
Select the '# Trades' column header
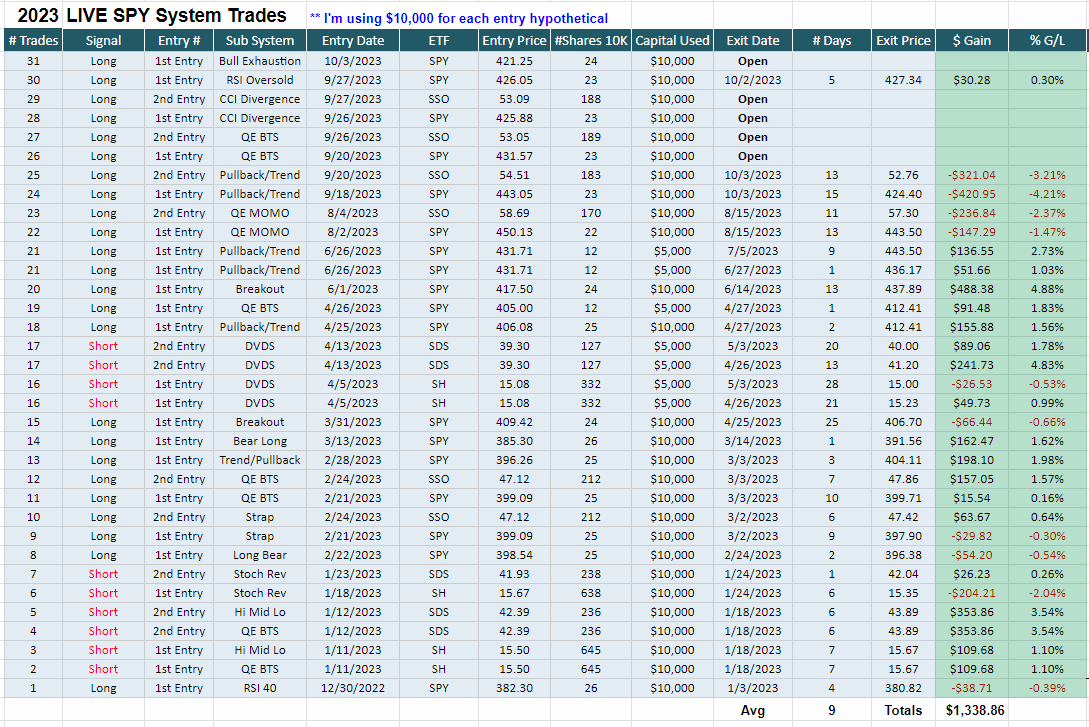click(x=33, y=41)
